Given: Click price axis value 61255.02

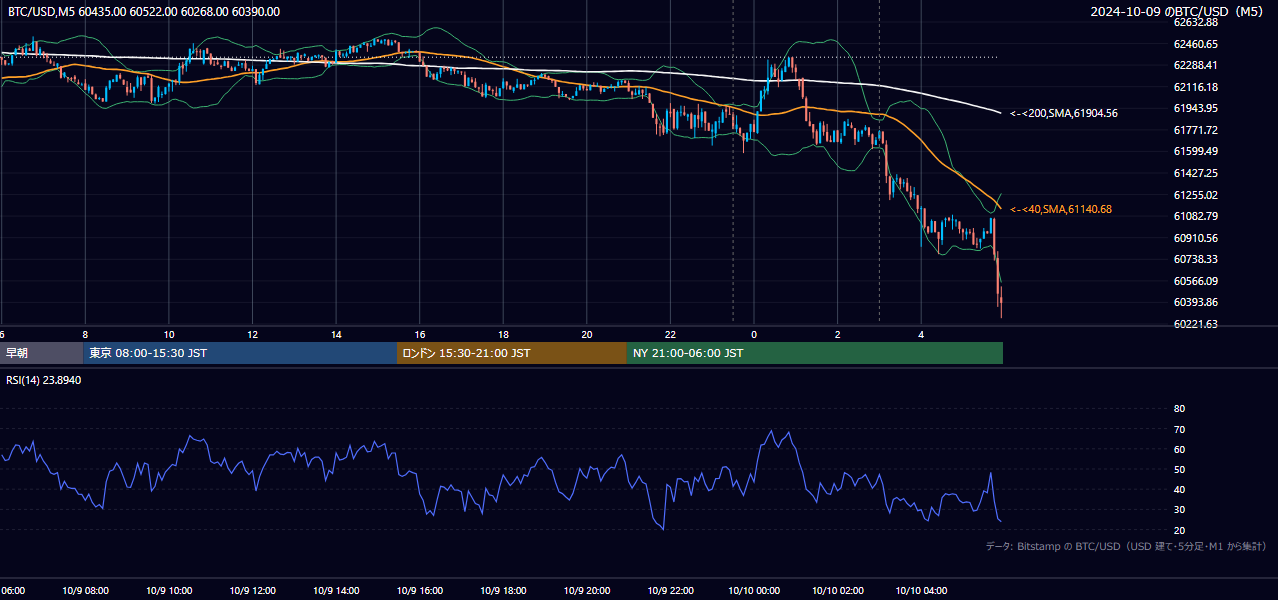Looking at the screenshot, I should tap(1195, 195).
